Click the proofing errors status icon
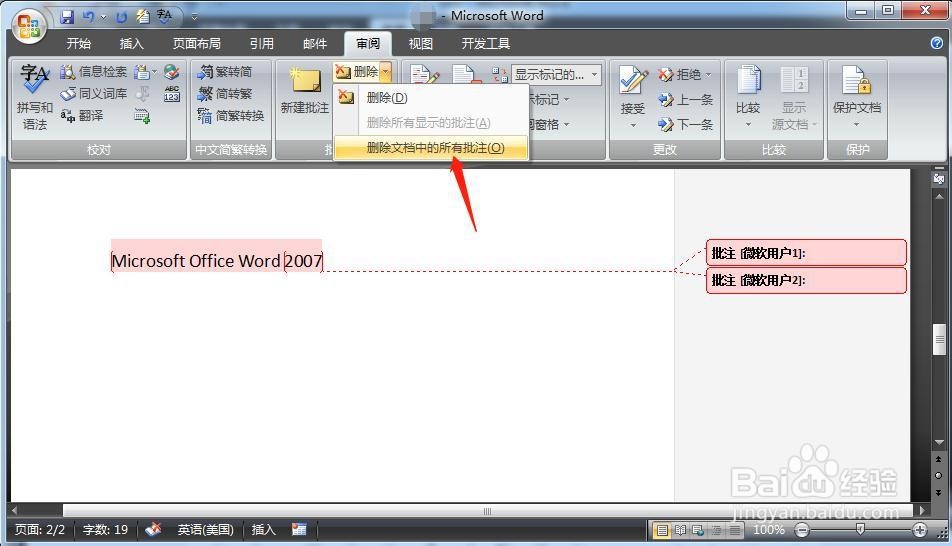 pyautogui.click(x=153, y=530)
